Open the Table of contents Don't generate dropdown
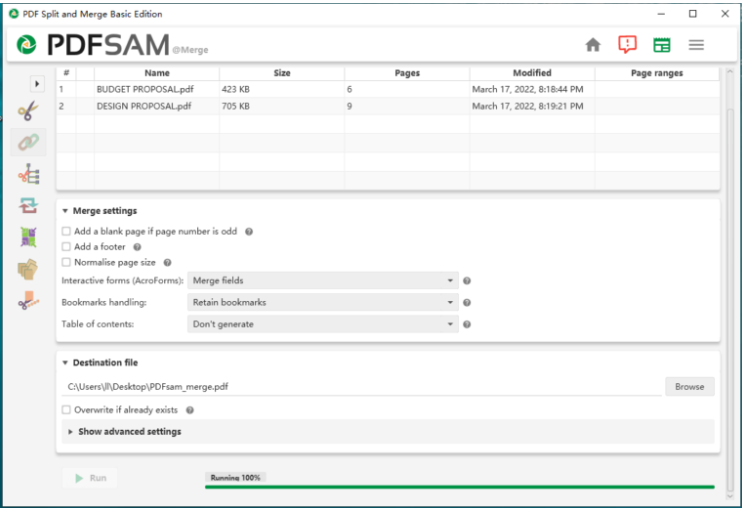Image resolution: width=742 pixels, height=508 pixels. [x=323, y=324]
